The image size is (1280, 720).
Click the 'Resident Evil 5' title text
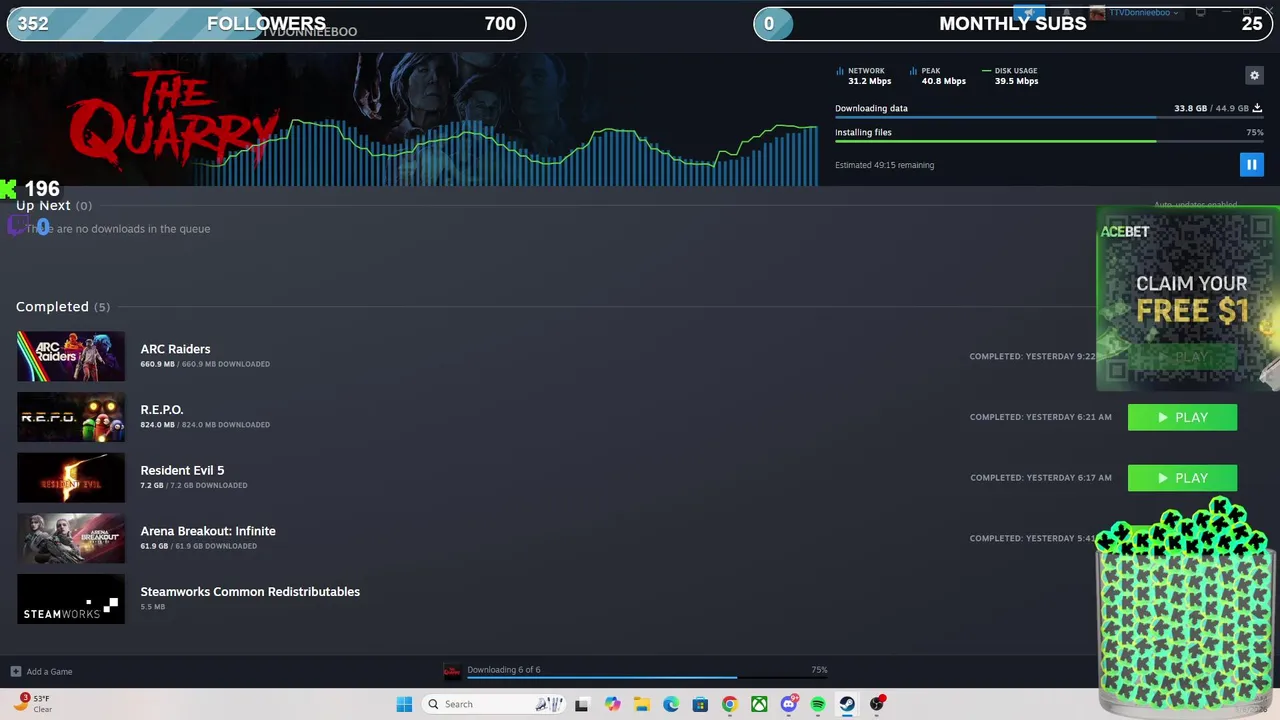(182, 470)
